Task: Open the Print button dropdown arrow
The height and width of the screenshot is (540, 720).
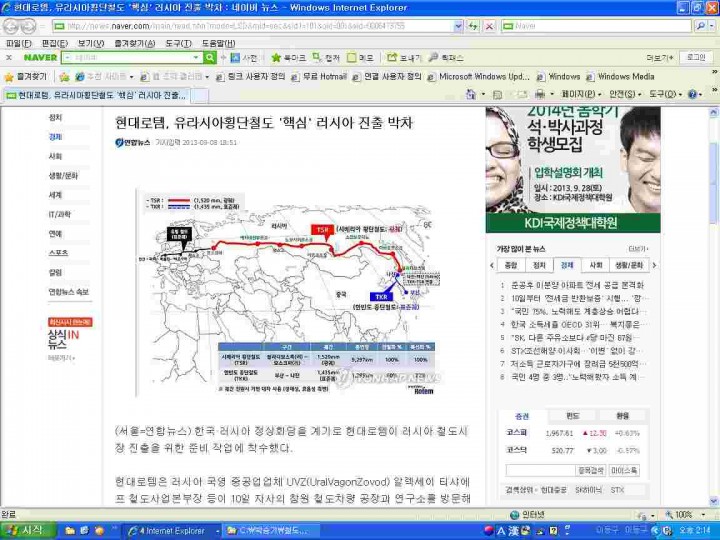Action: click(x=551, y=94)
